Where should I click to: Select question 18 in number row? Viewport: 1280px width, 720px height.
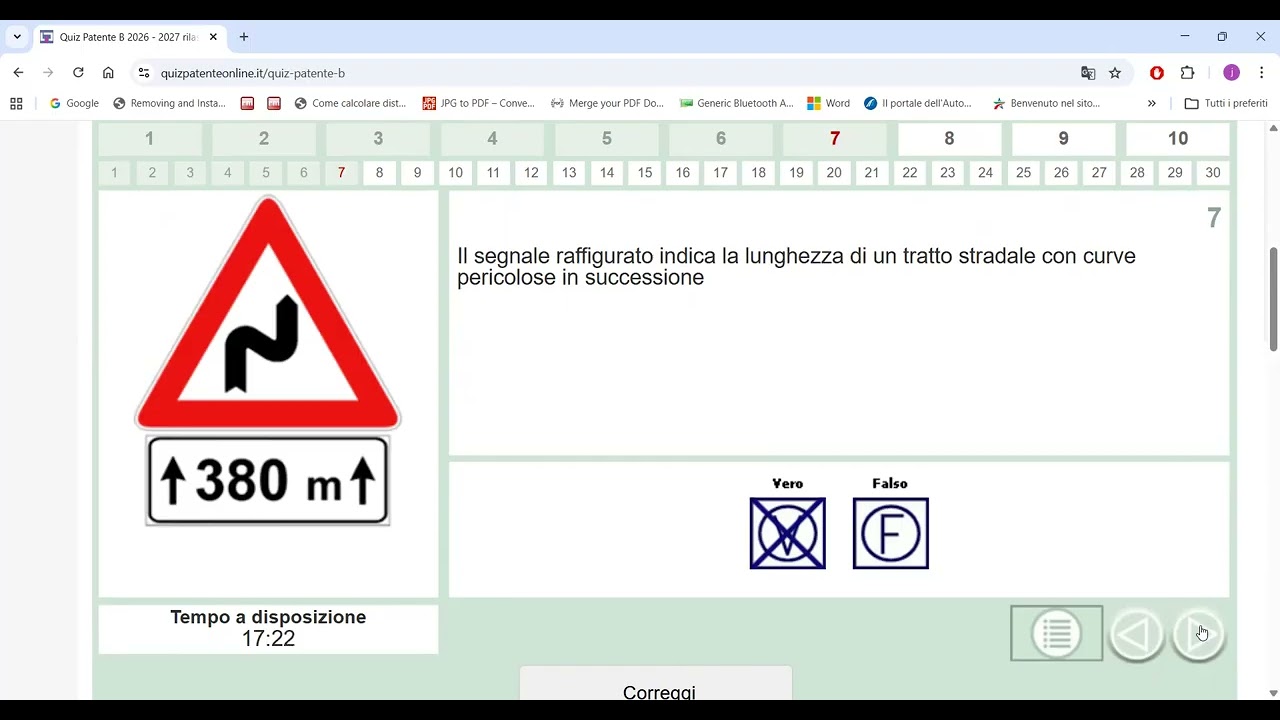(x=758, y=173)
